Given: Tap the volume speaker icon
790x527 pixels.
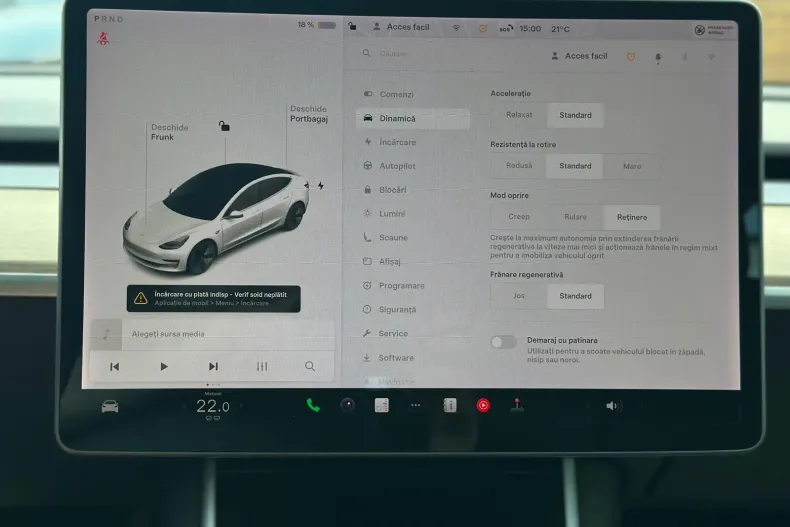Looking at the screenshot, I should coord(613,406).
